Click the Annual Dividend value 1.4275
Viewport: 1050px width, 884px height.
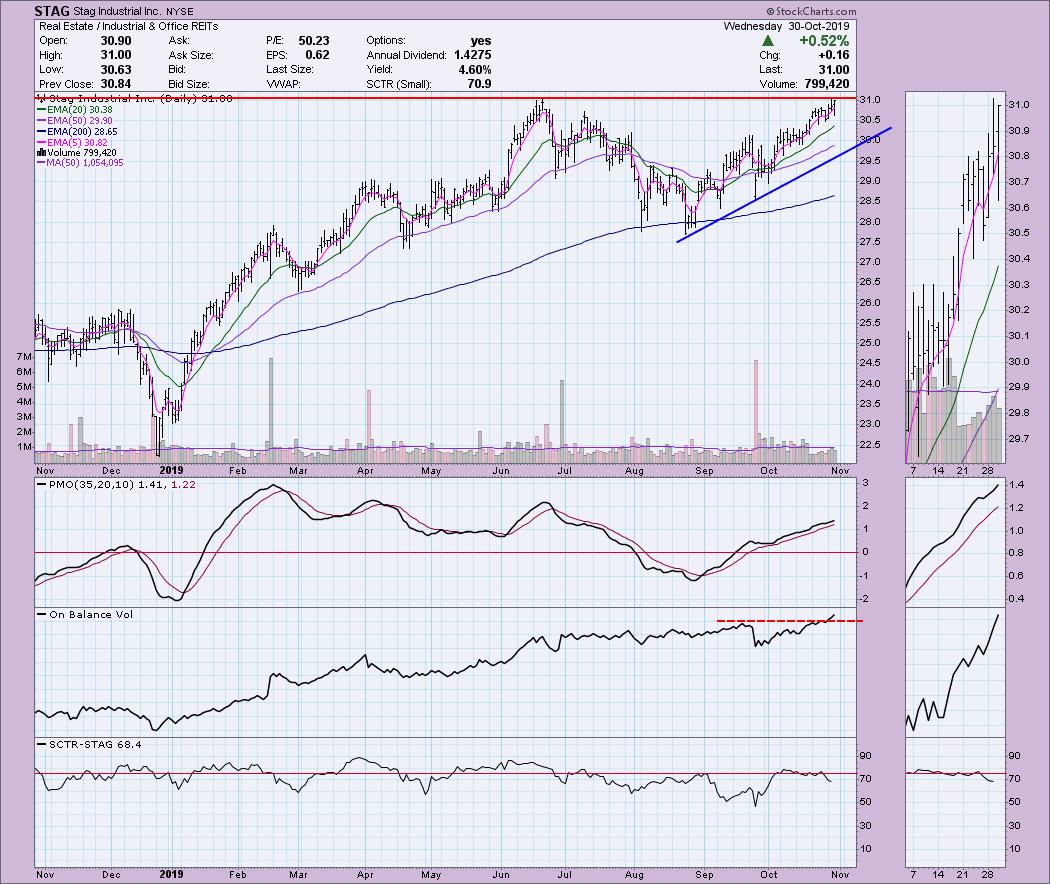[x=473, y=55]
